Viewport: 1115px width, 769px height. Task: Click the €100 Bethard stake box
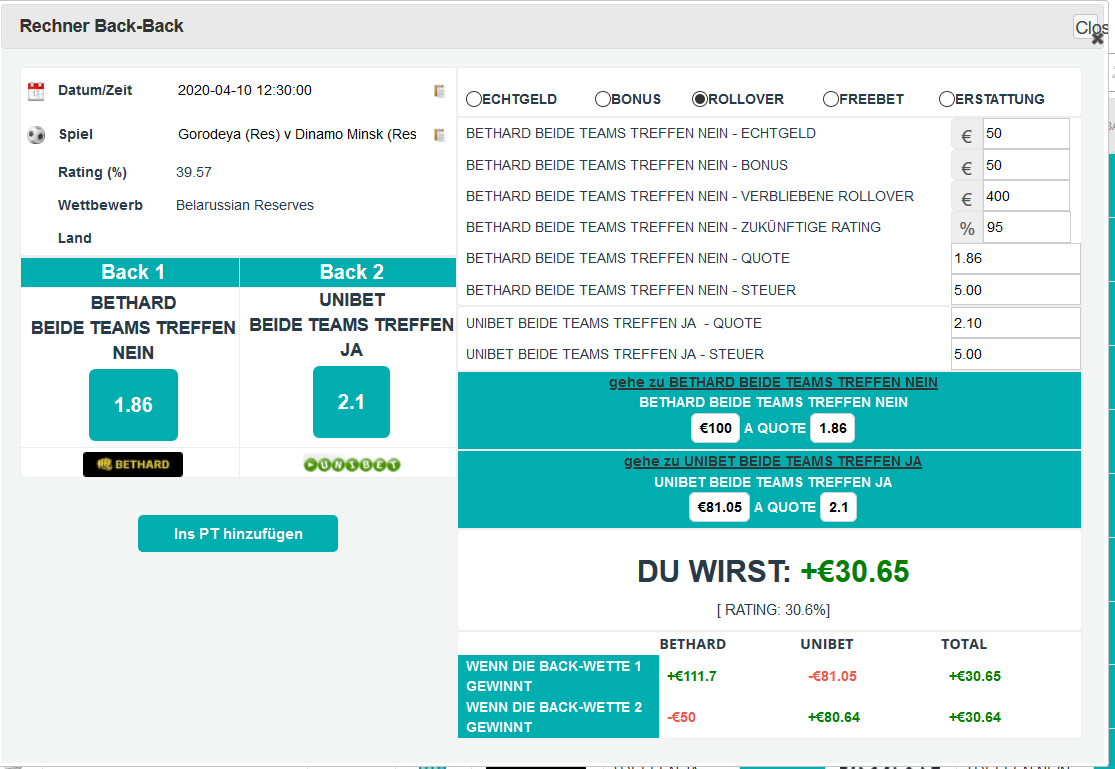tap(715, 428)
